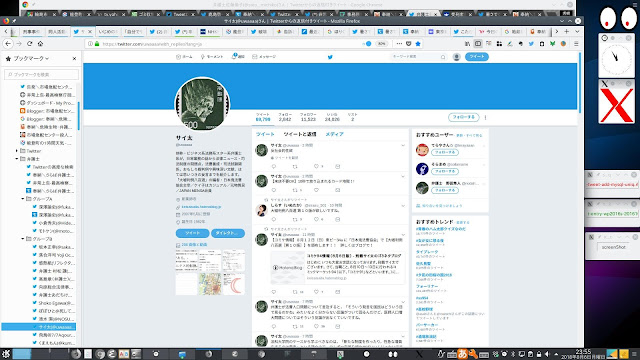Open 画像と動画 media link

[x=194, y=245]
